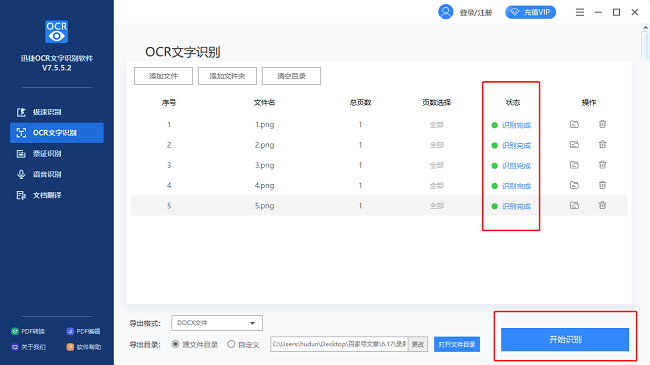Viewport: 650px width, 365px height.
Task: Delete the 2.png row
Action: click(x=602, y=144)
